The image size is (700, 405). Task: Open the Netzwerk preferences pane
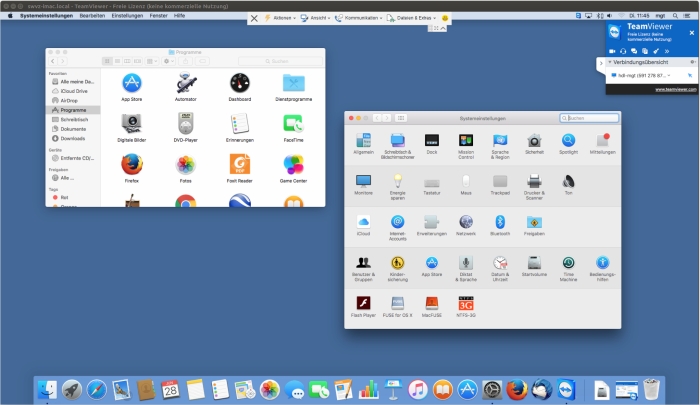pos(466,225)
